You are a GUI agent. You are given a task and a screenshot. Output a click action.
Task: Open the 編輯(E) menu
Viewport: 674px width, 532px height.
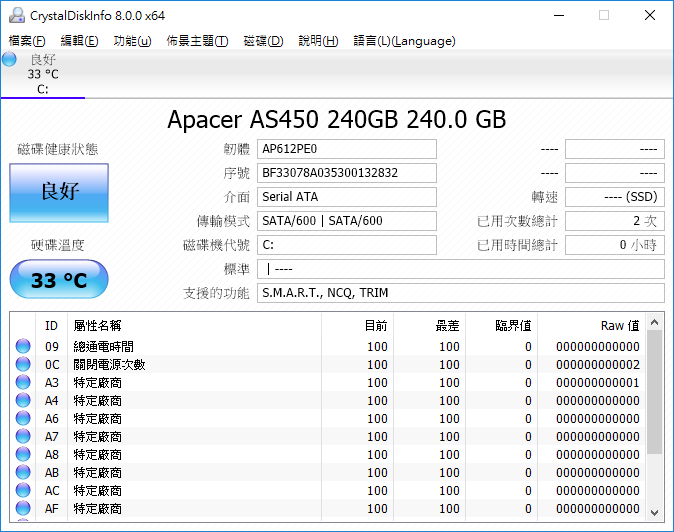point(80,41)
